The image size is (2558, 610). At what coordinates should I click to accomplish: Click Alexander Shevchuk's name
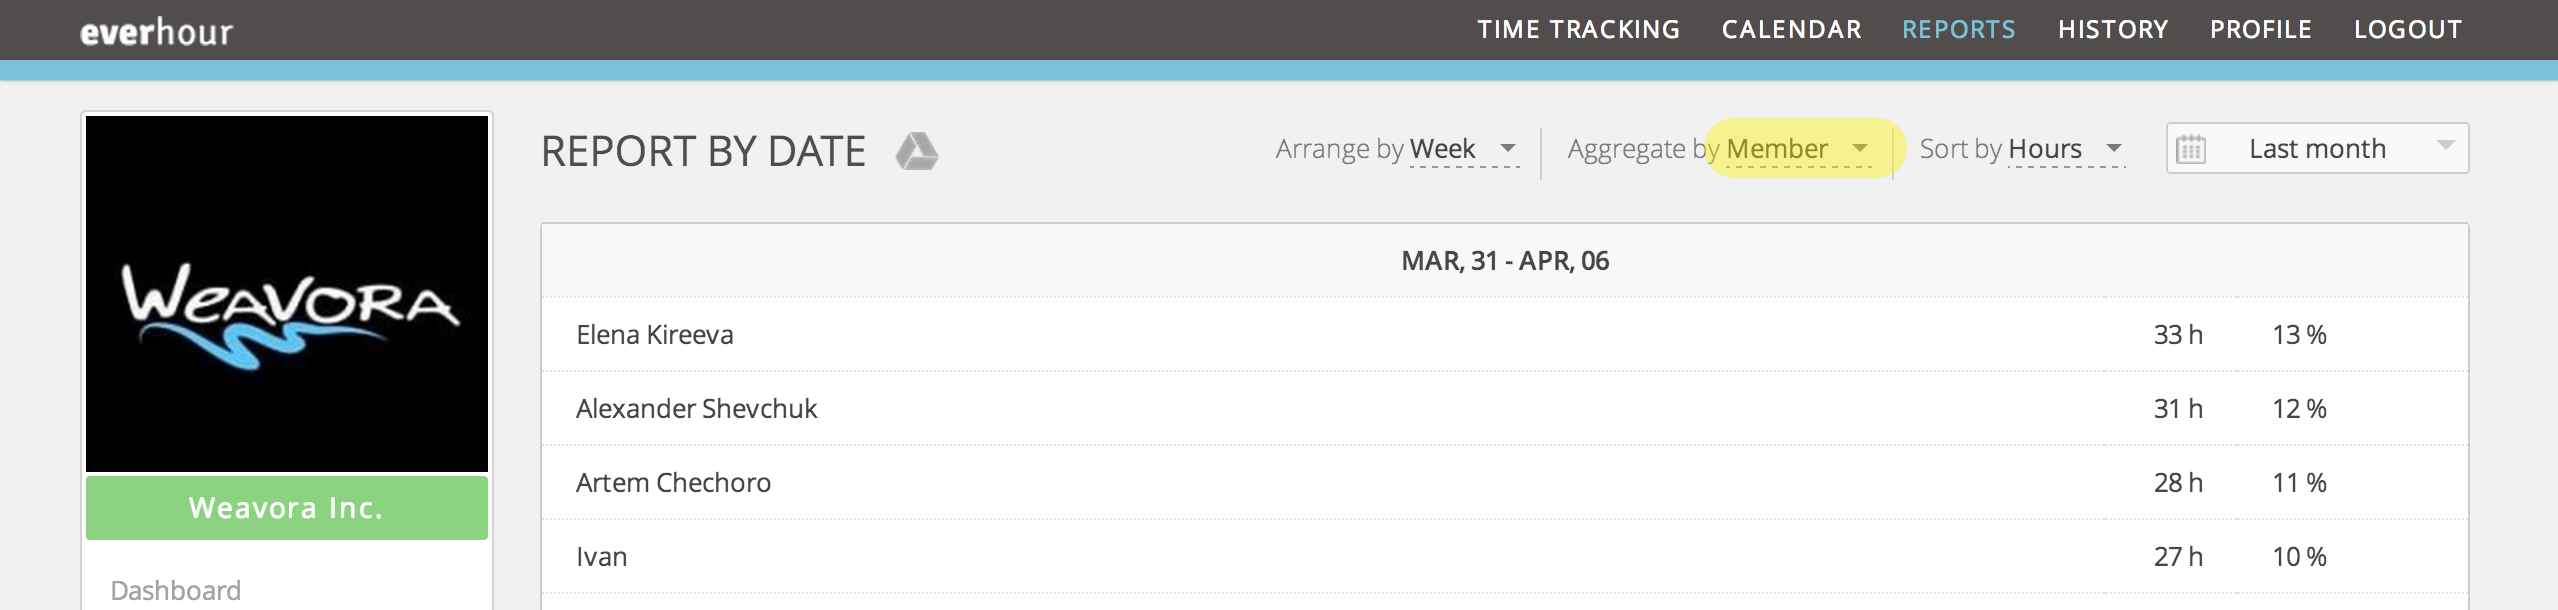[x=696, y=408]
